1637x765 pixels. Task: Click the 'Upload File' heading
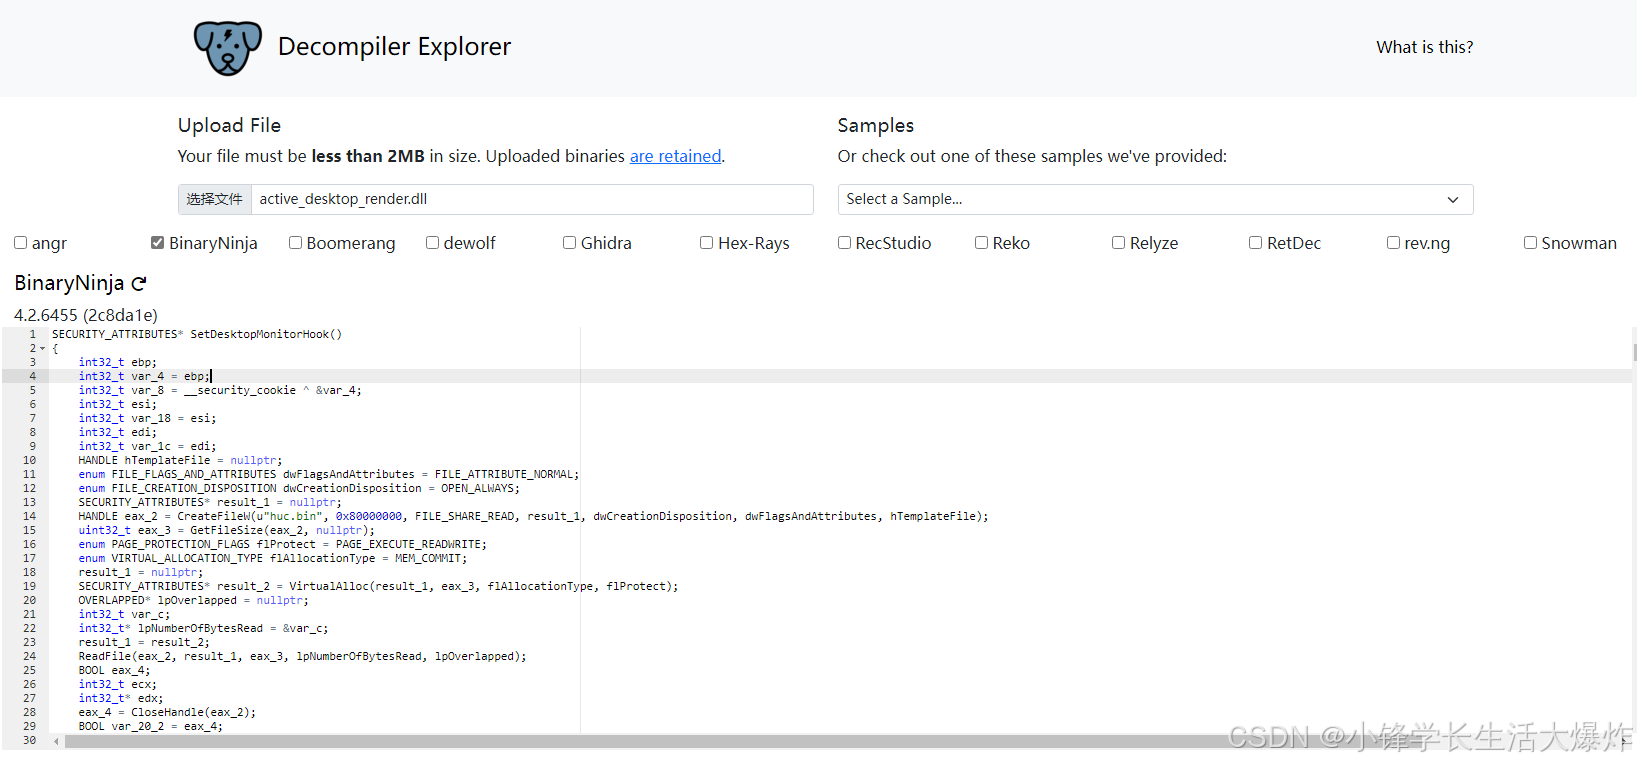229,125
